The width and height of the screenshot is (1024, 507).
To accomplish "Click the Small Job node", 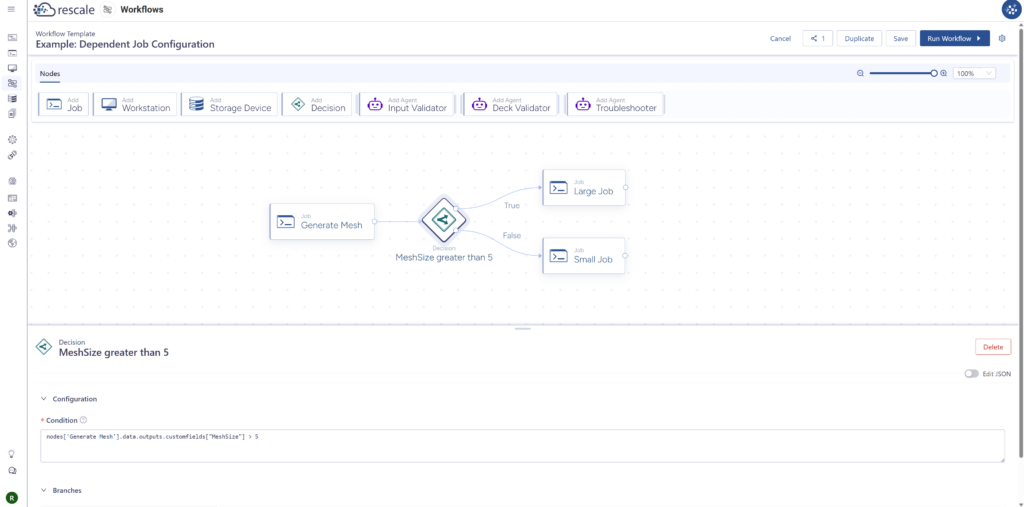I will (x=584, y=255).
